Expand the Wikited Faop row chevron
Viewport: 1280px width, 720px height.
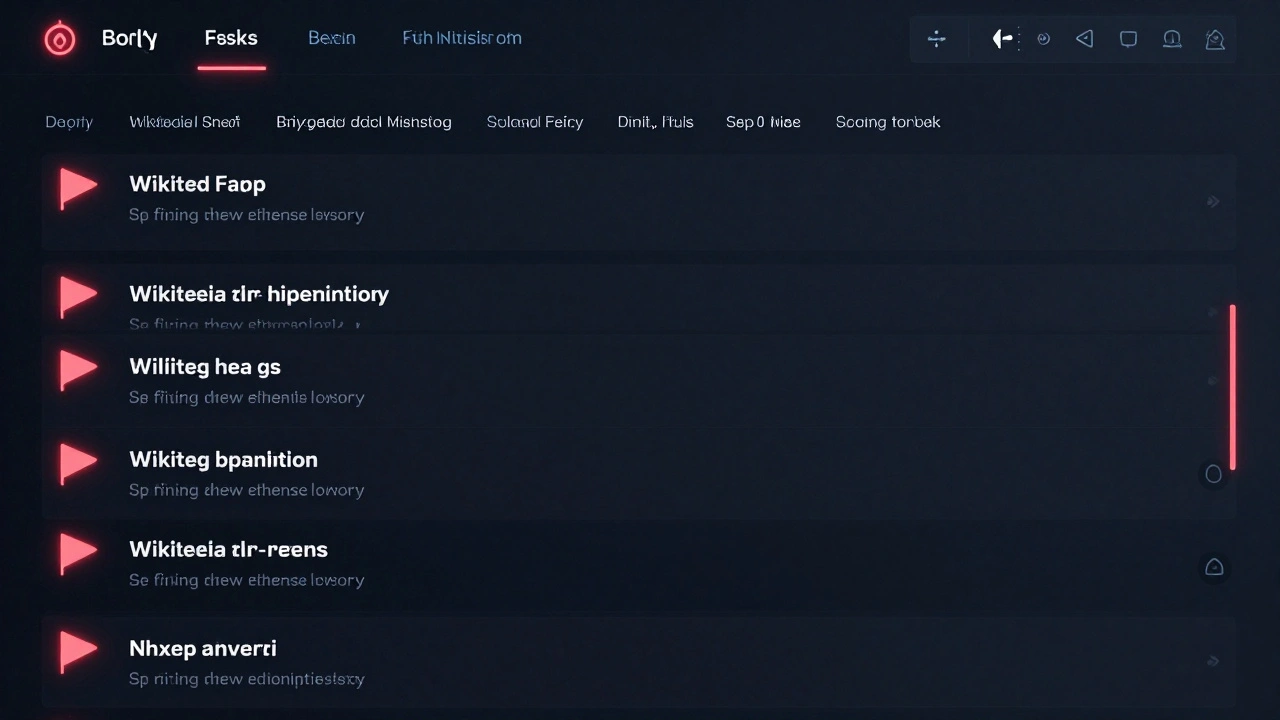(x=1213, y=202)
